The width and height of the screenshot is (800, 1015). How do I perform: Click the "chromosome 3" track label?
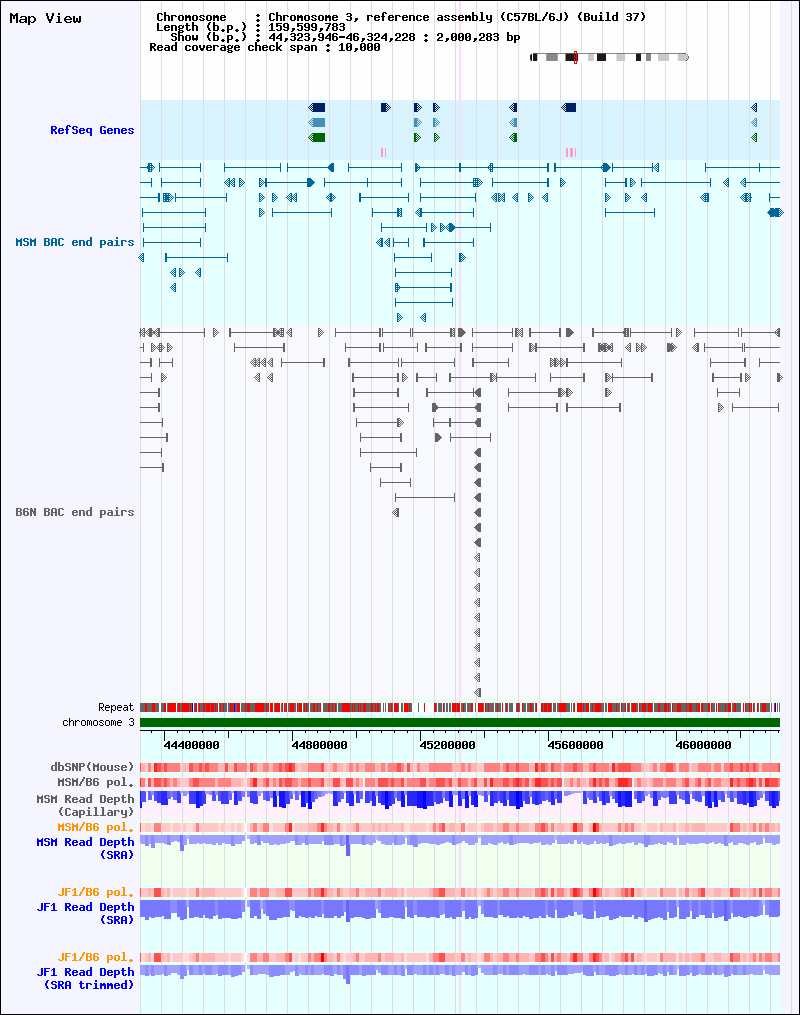tap(98, 722)
